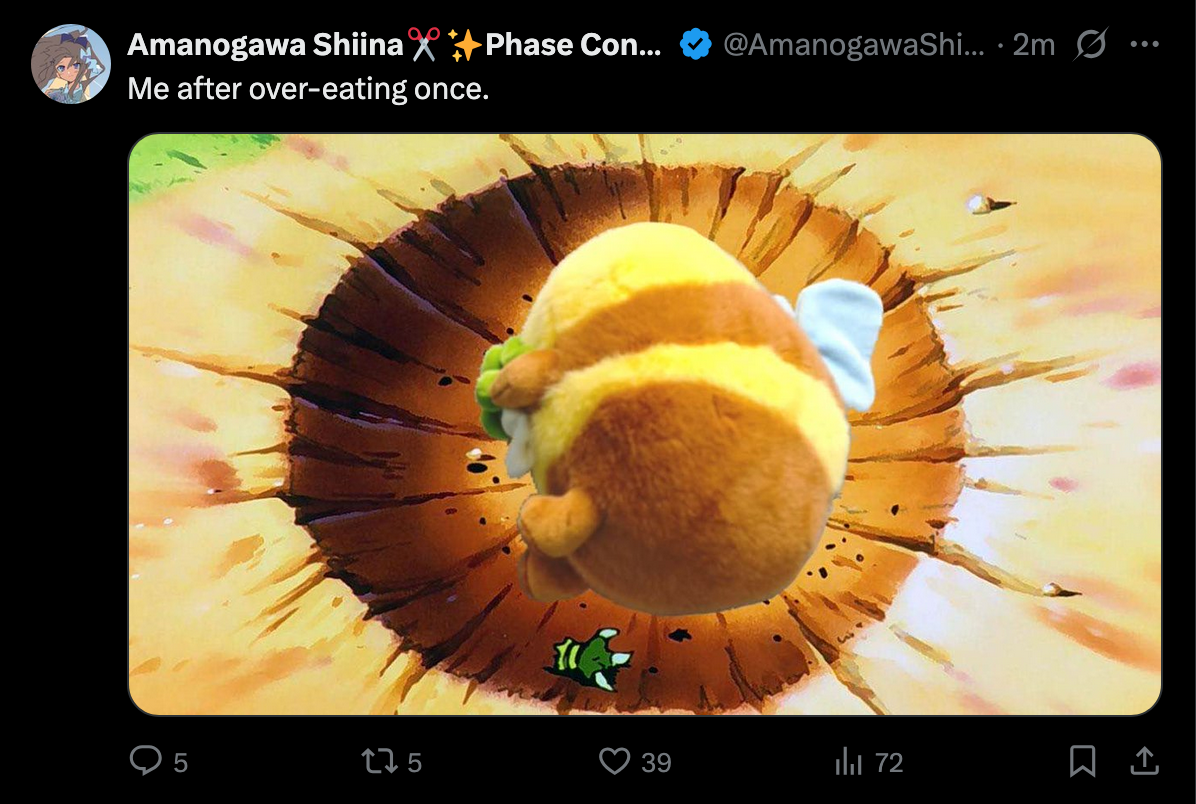Image resolution: width=1196 pixels, height=804 pixels.
Task: Click the view count of 72
Action: (x=889, y=762)
